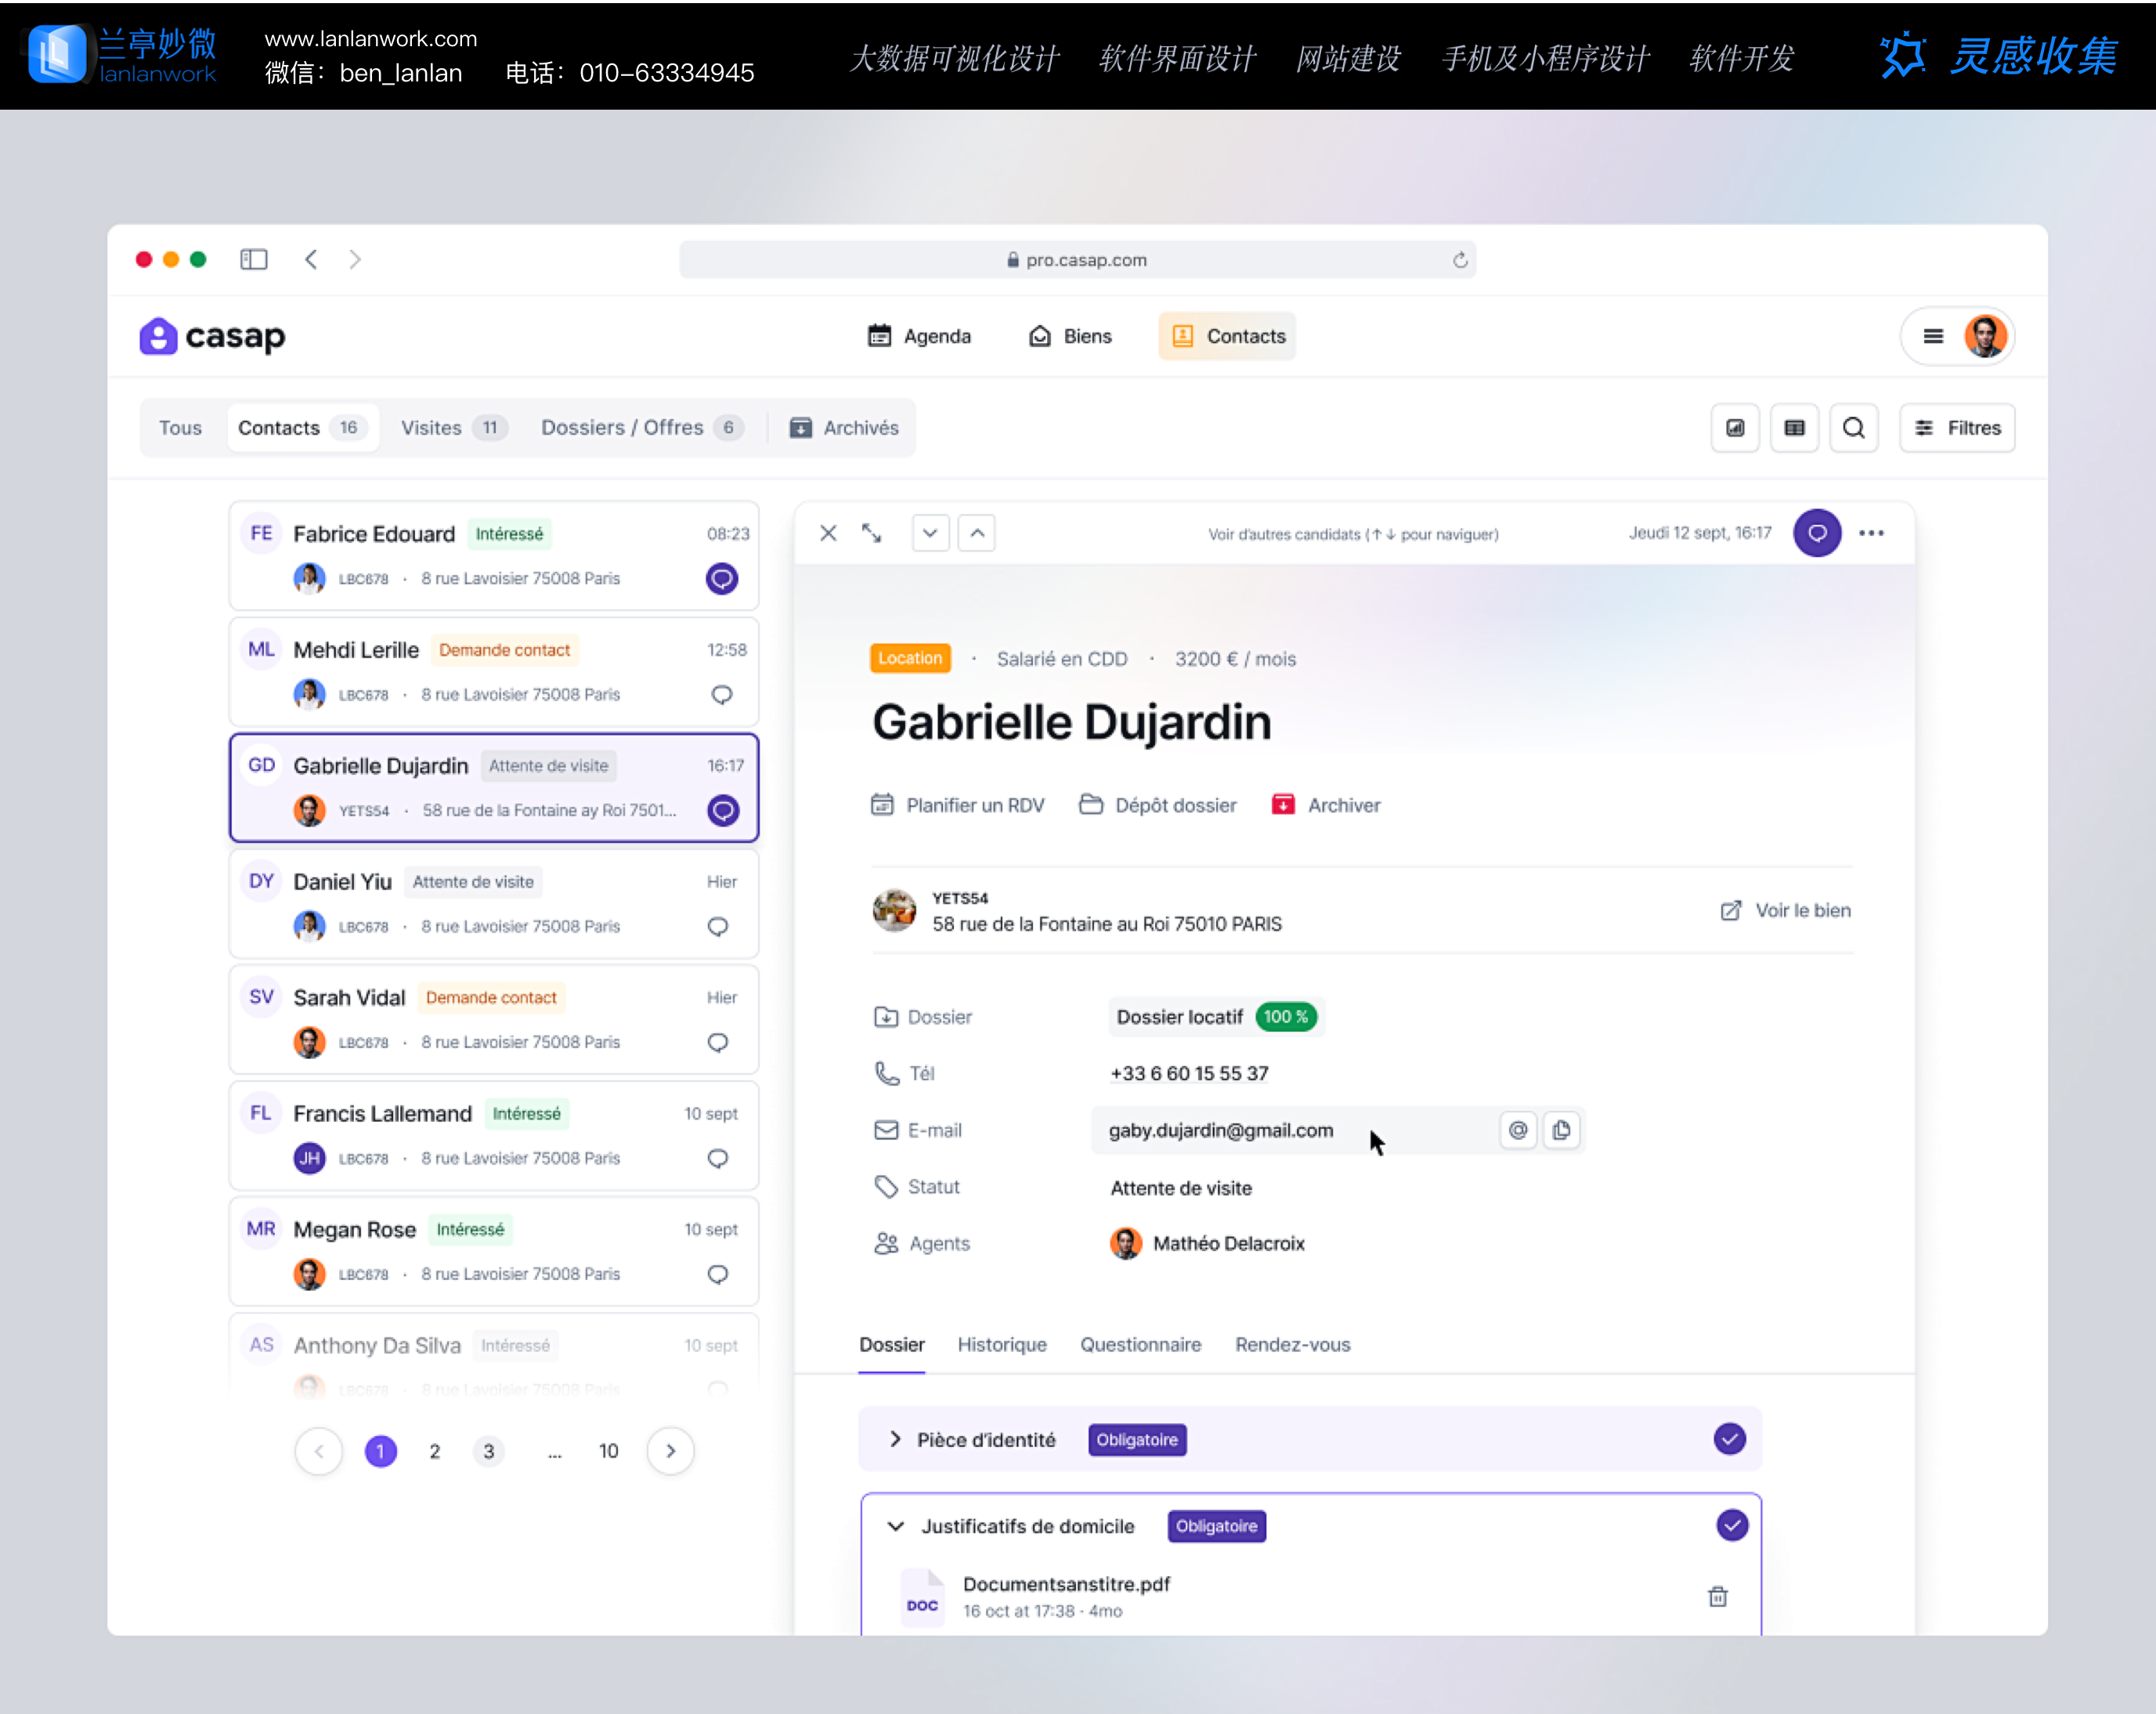The width and height of the screenshot is (2156, 1714).
Task: Delete Documentsanstitre.pdf with trash icon
Action: (1717, 1596)
